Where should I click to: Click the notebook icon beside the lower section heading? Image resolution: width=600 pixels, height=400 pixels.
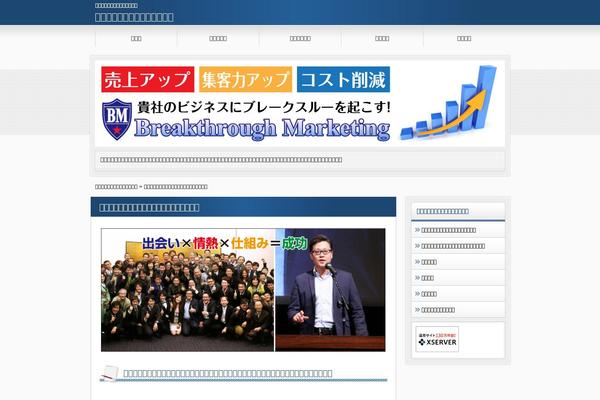click(x=109, y=374)
